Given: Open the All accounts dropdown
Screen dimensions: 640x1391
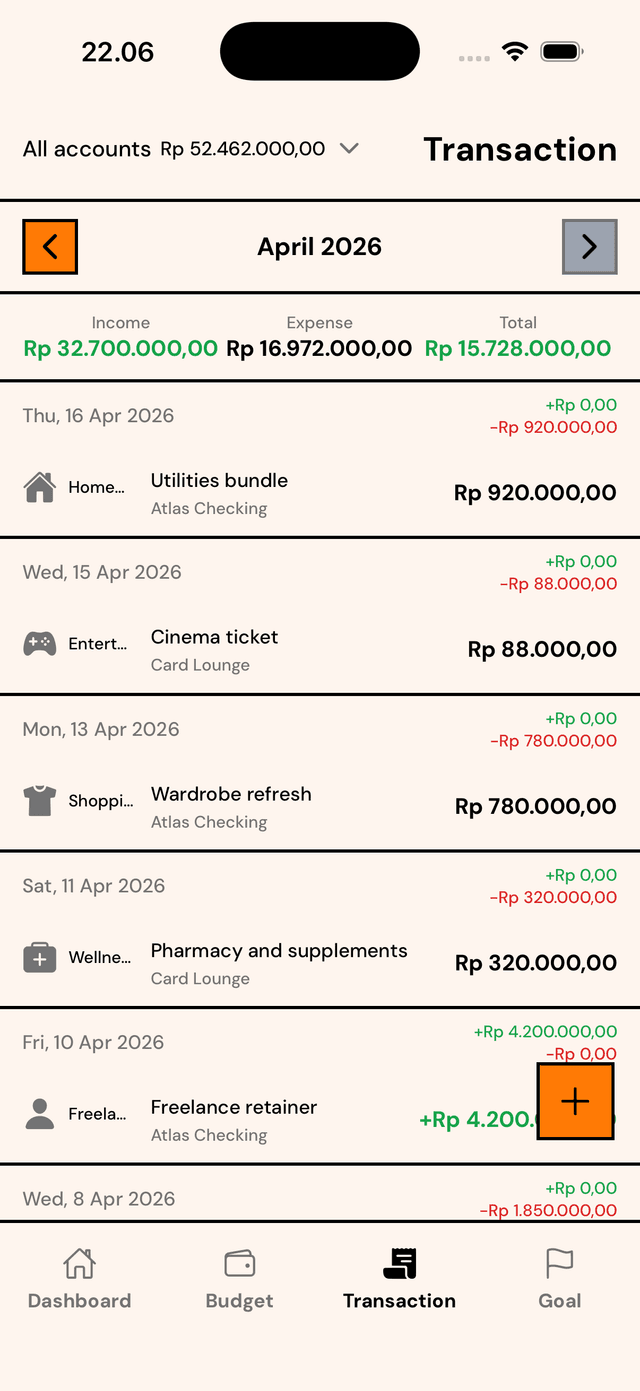Looking at the screenshot, I should coord(349,148).
